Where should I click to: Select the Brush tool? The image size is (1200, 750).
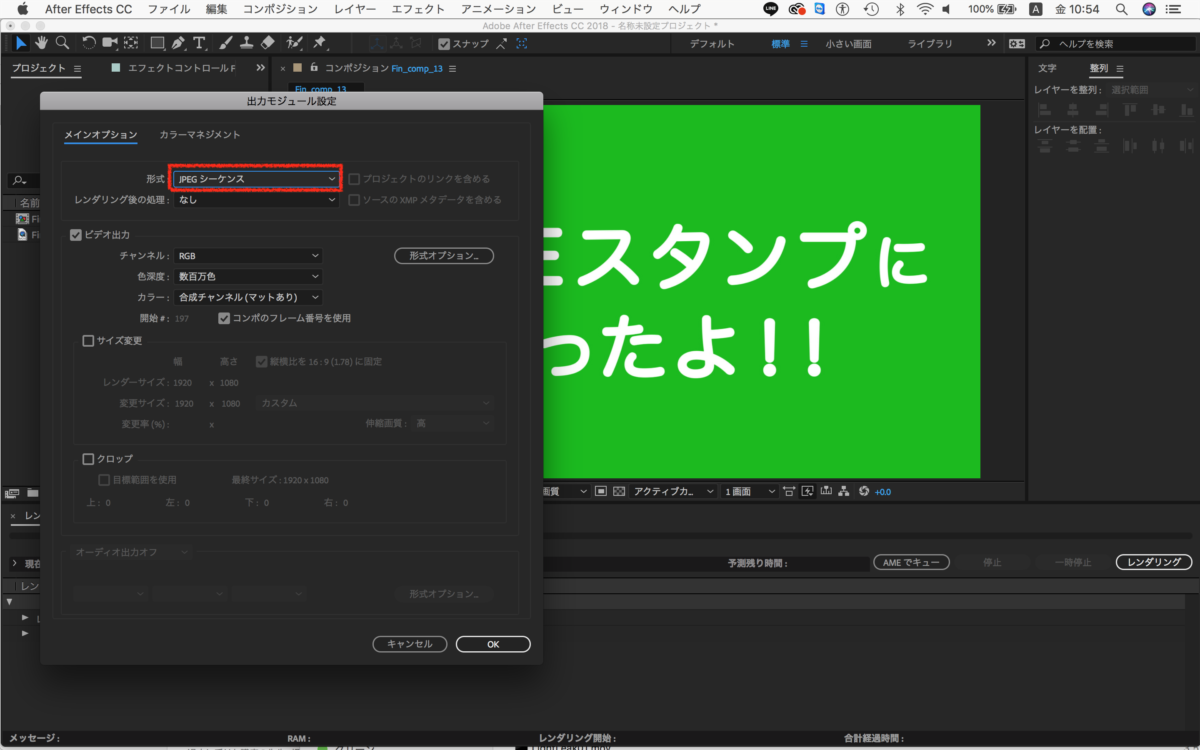tap(226, 43)
